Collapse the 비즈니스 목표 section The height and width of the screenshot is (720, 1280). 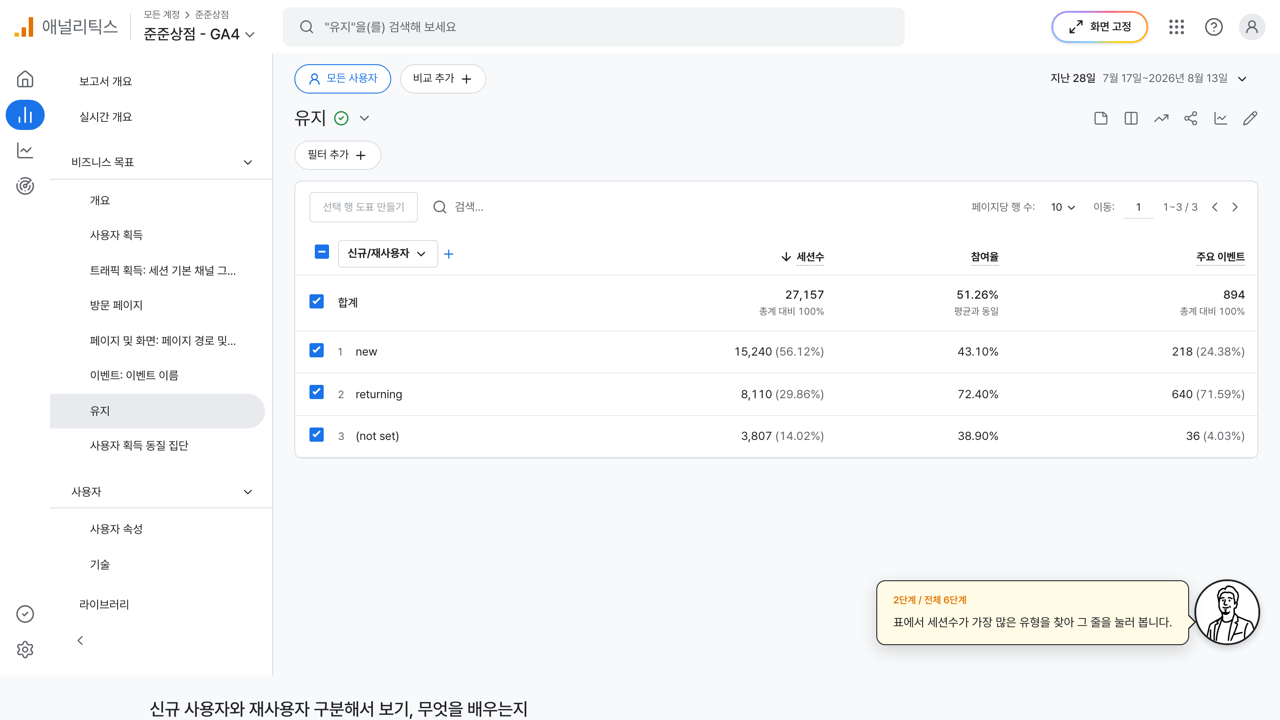(x=248, y=162)
